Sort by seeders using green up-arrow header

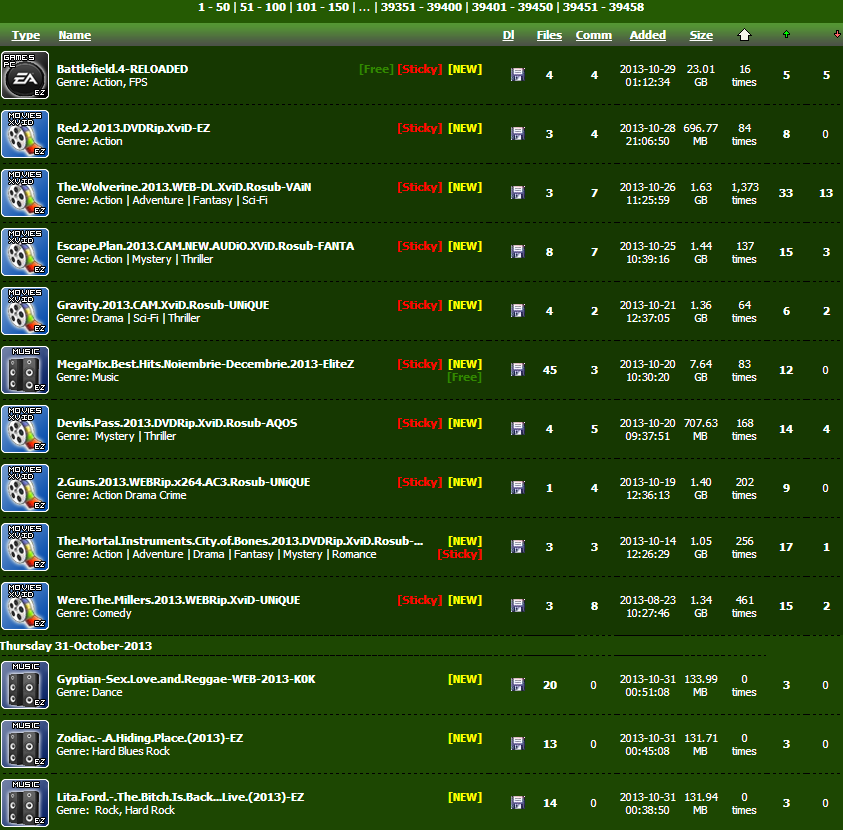(x=787, y=34)
